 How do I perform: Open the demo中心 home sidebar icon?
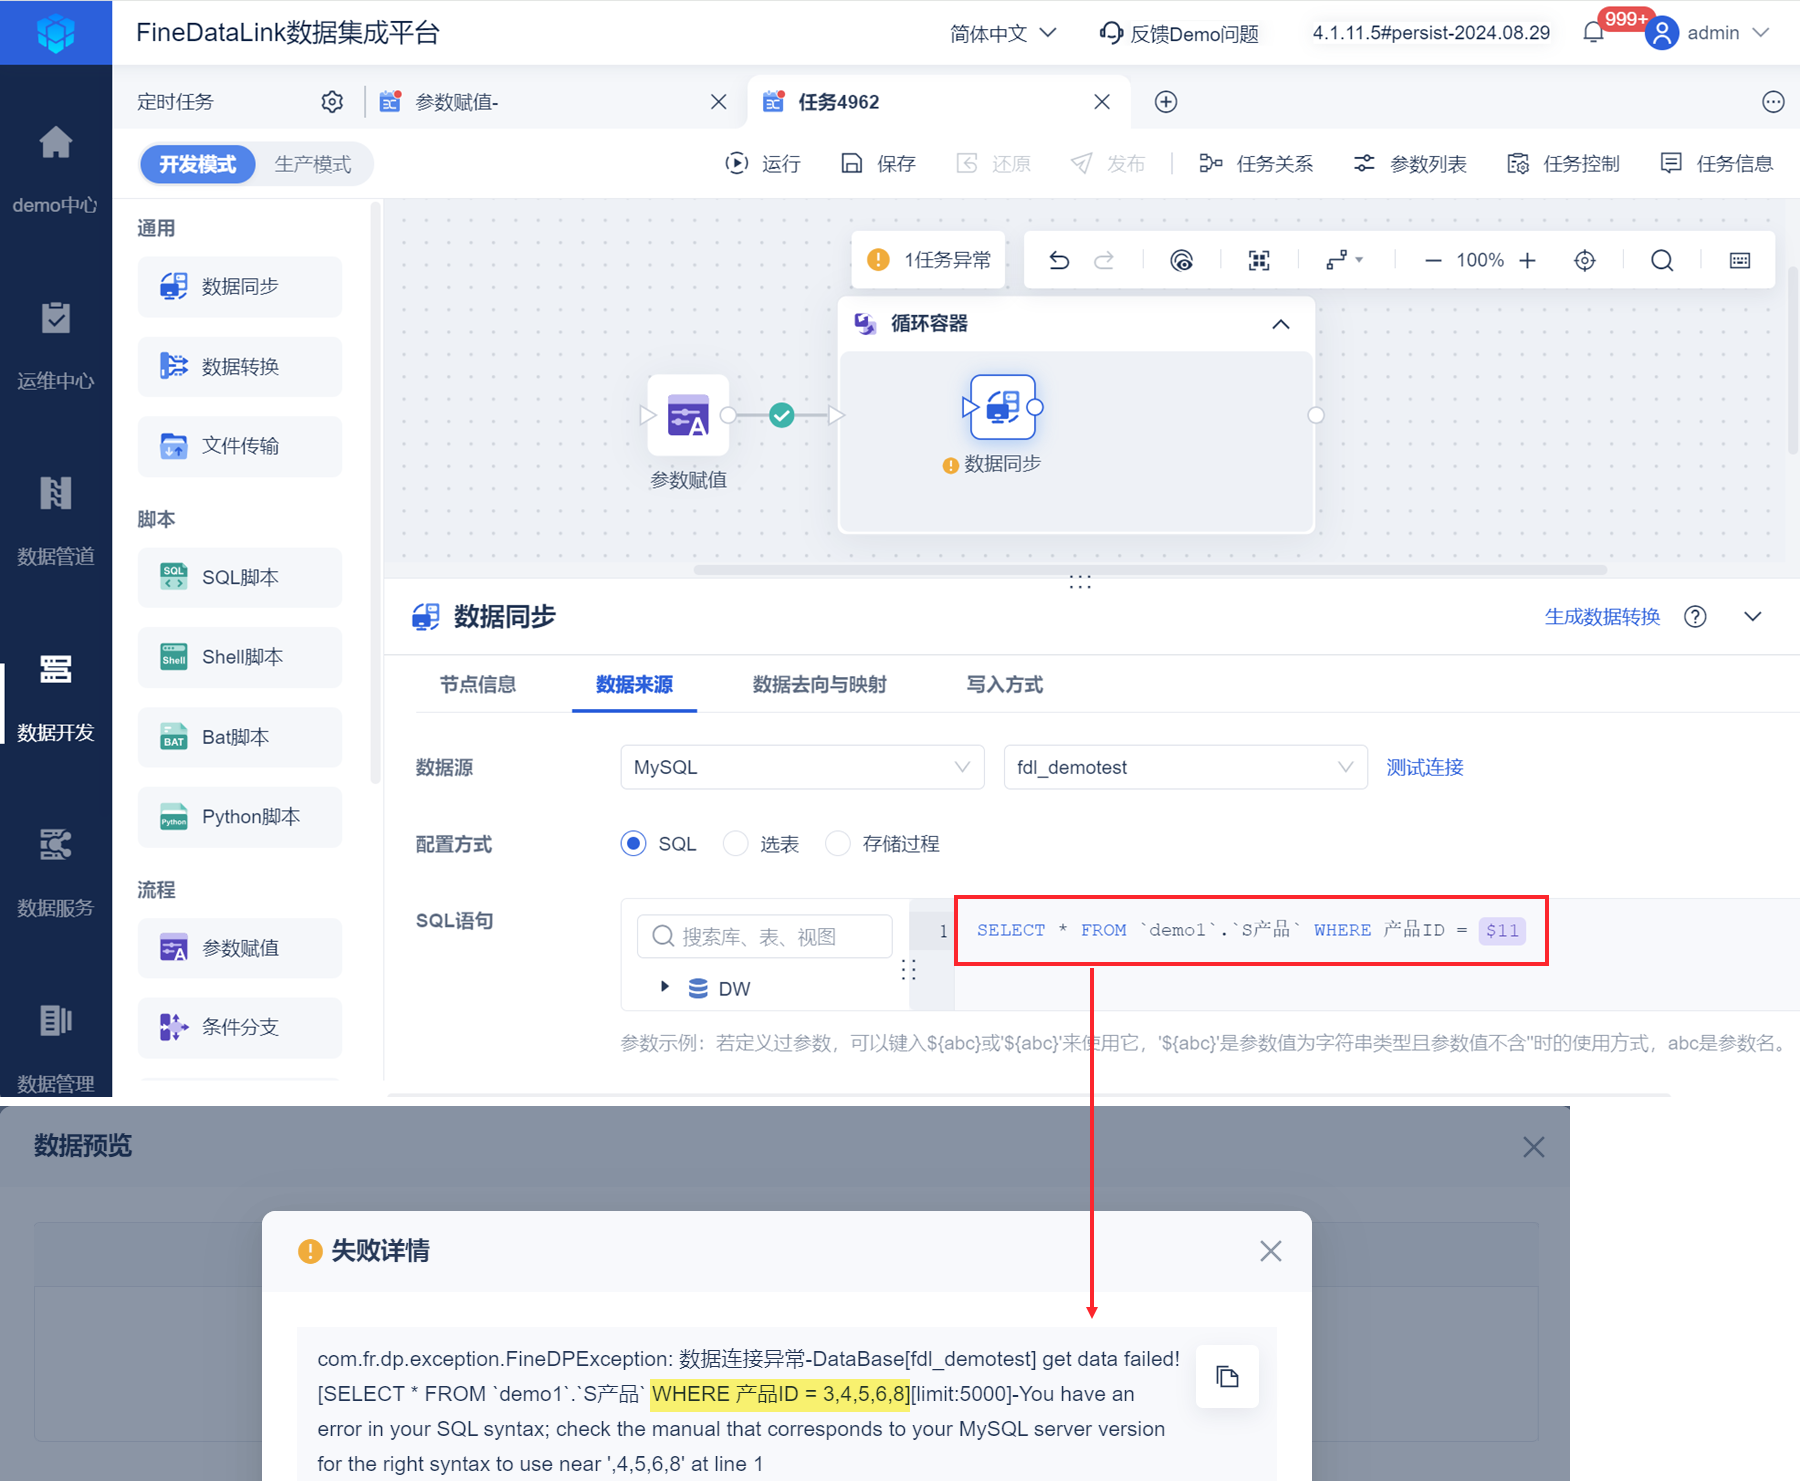[x=56, y=144]
